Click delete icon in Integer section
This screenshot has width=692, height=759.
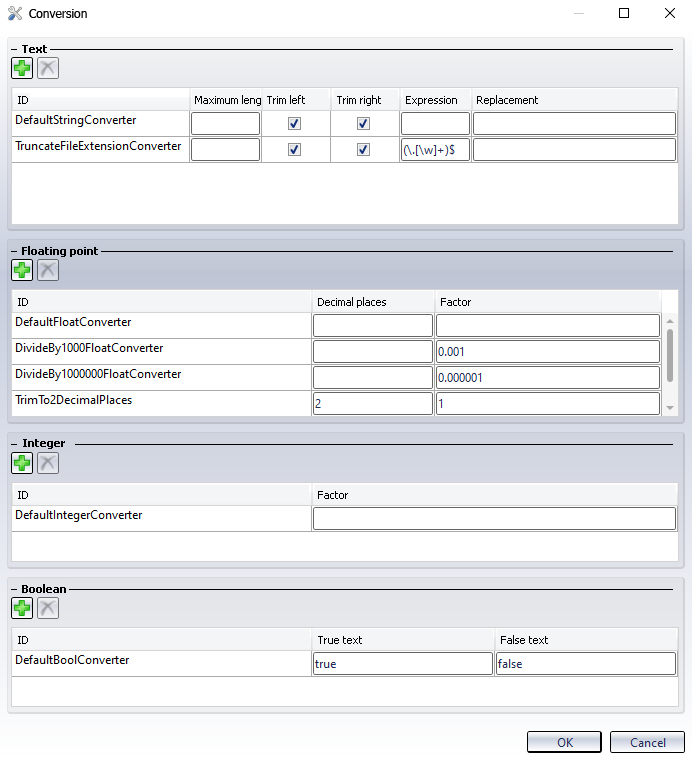click(x=48, y=463)
